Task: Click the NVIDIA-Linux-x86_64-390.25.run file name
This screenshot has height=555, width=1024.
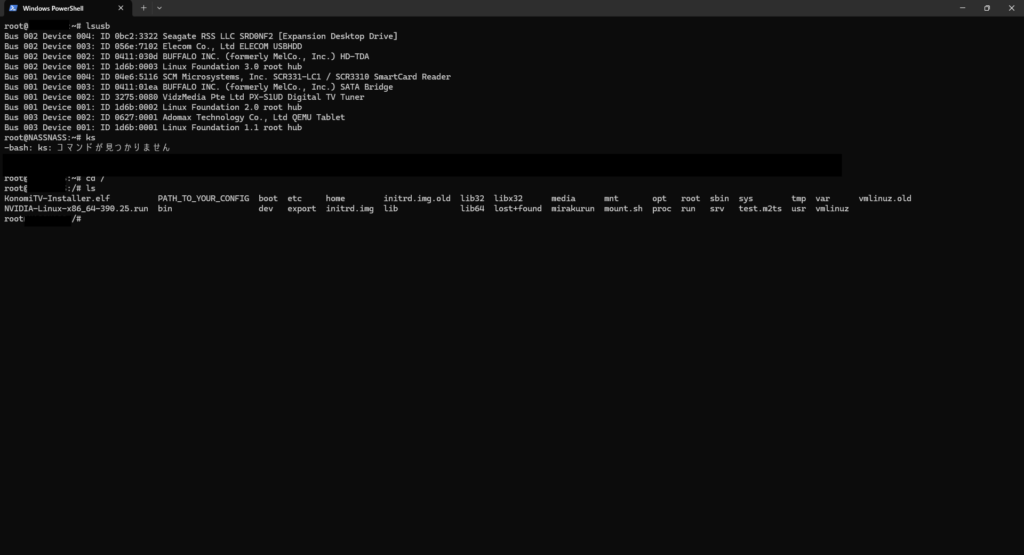Action: [76, 209]
